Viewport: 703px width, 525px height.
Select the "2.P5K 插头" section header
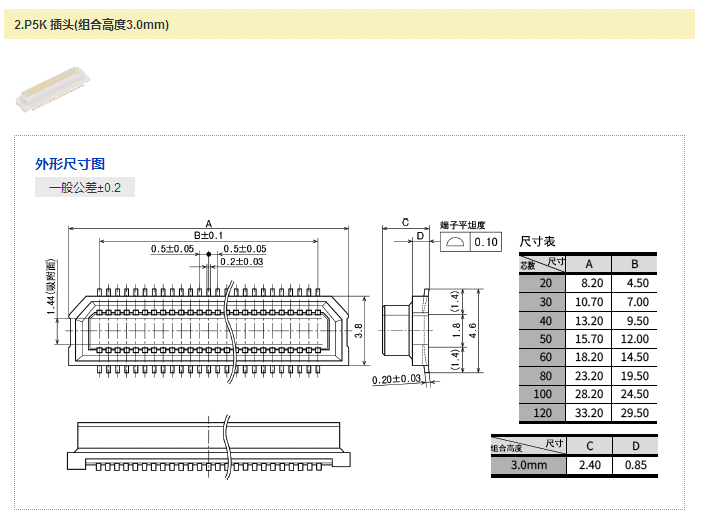click(x=92, y=24)
